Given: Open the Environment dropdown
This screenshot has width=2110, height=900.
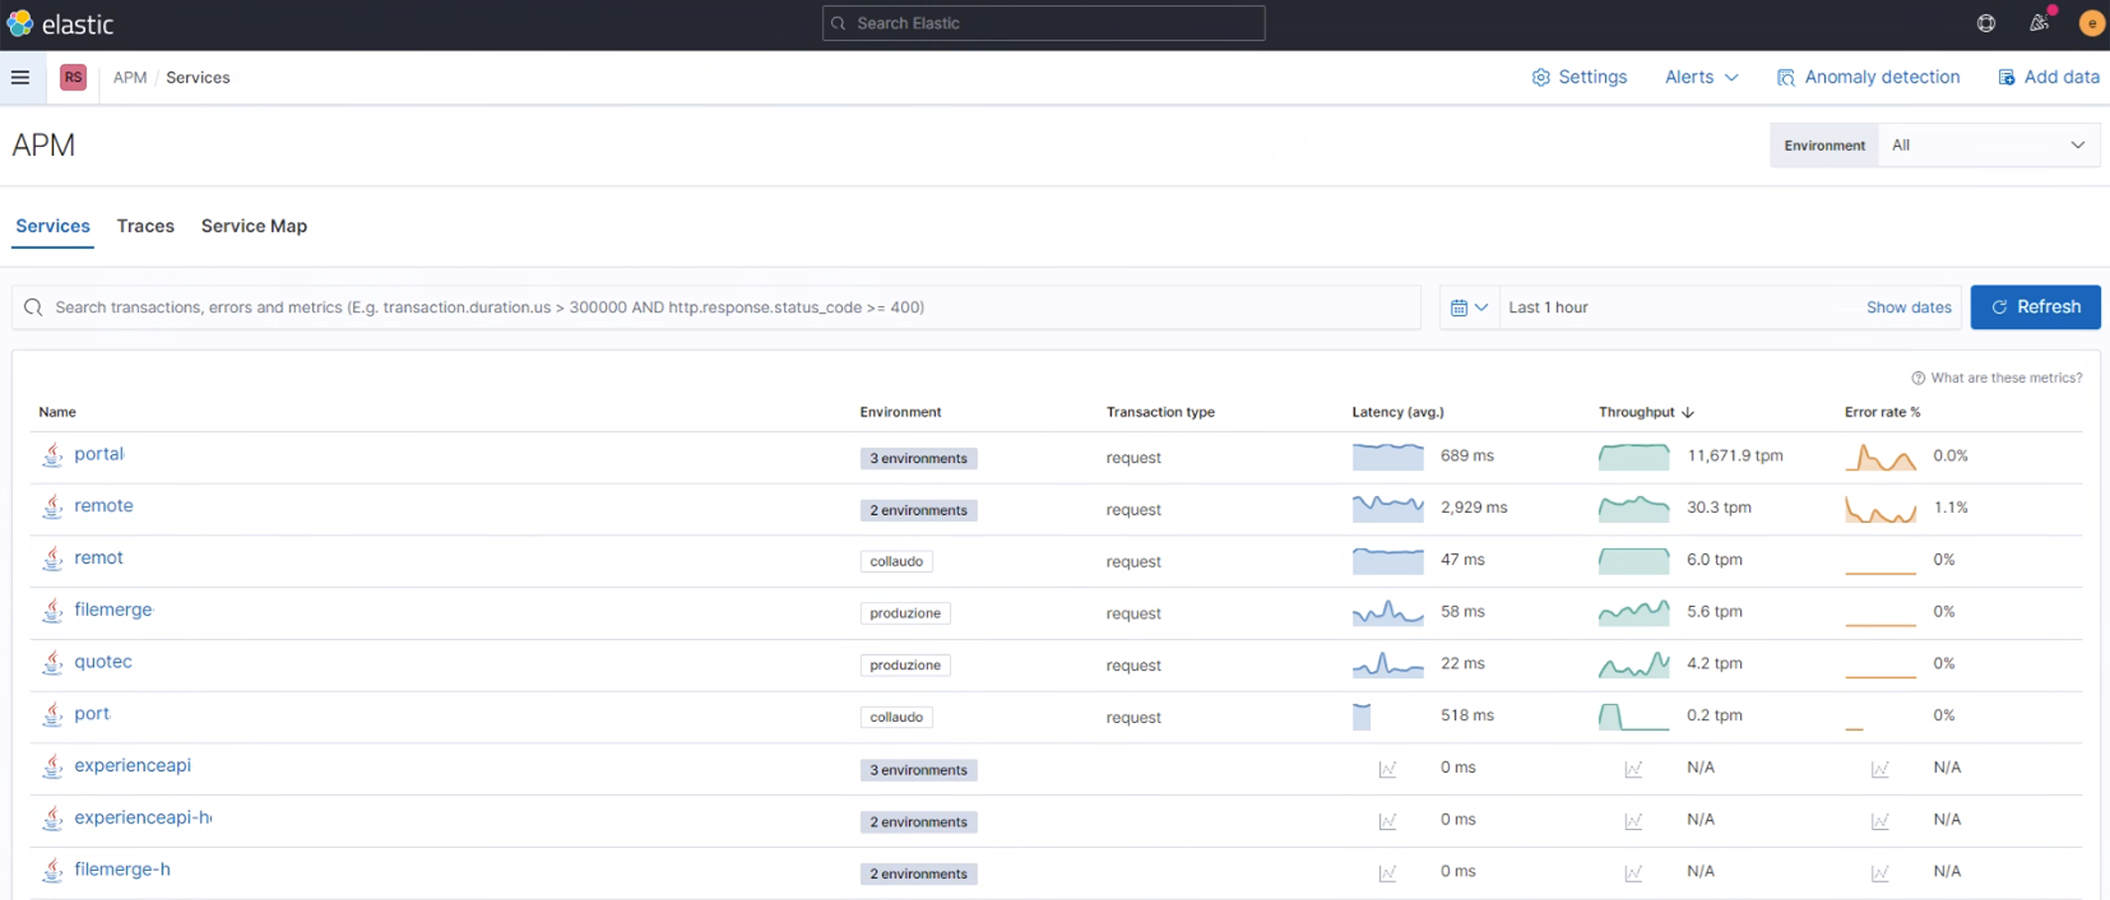Looking at the screenshot, I should (x=1988, y=145).
